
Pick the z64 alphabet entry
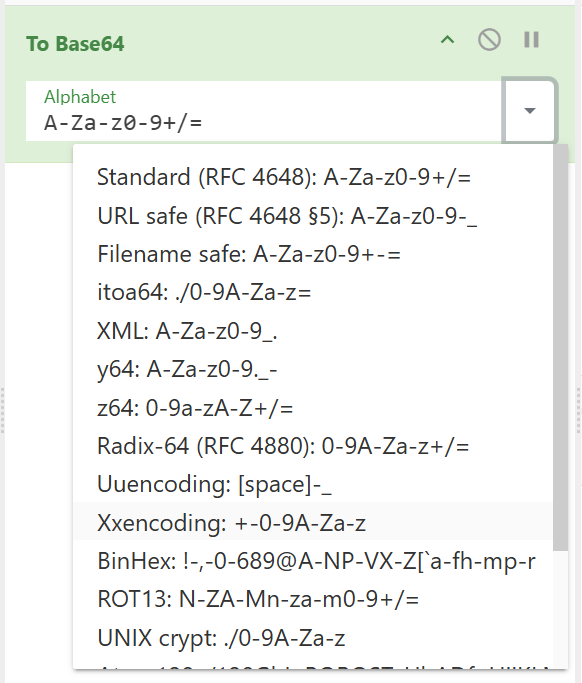tap(313, 408)
